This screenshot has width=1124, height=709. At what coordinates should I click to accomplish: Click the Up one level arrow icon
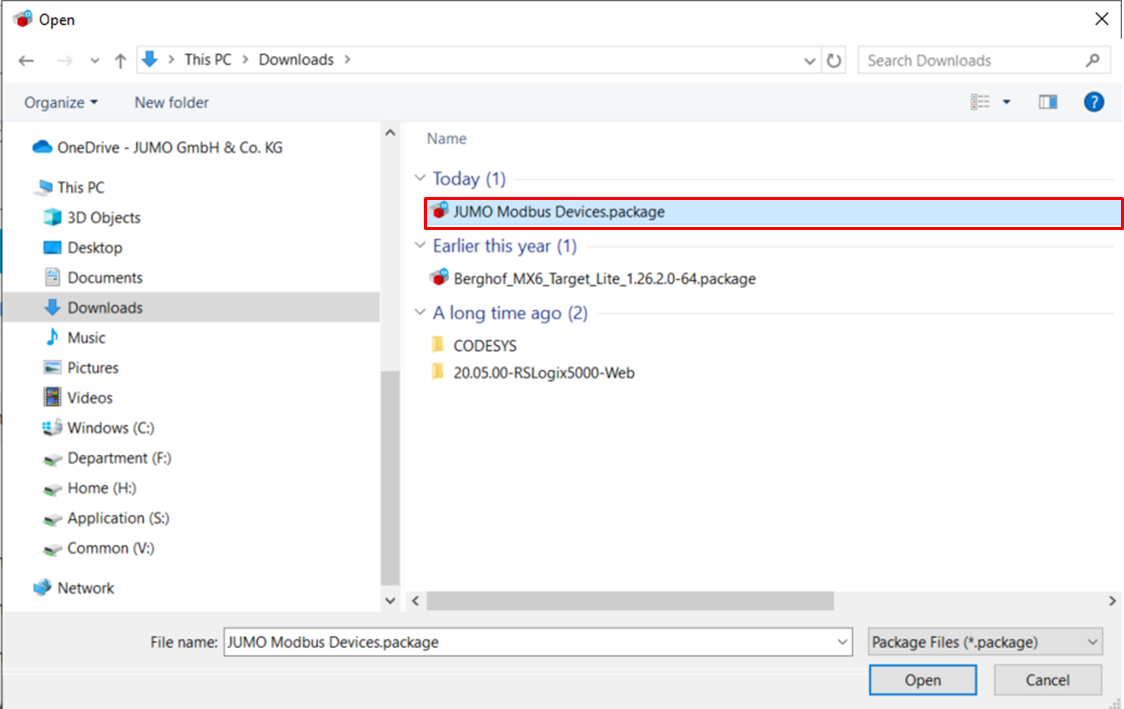(121, 60)
